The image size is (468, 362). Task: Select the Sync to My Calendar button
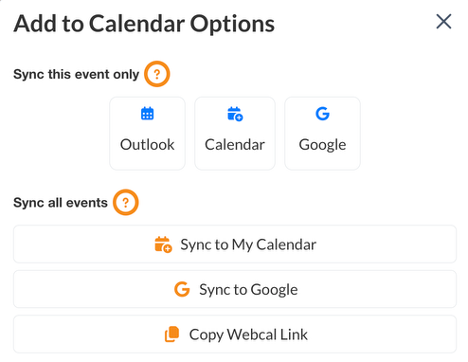(x=235, y=244)
